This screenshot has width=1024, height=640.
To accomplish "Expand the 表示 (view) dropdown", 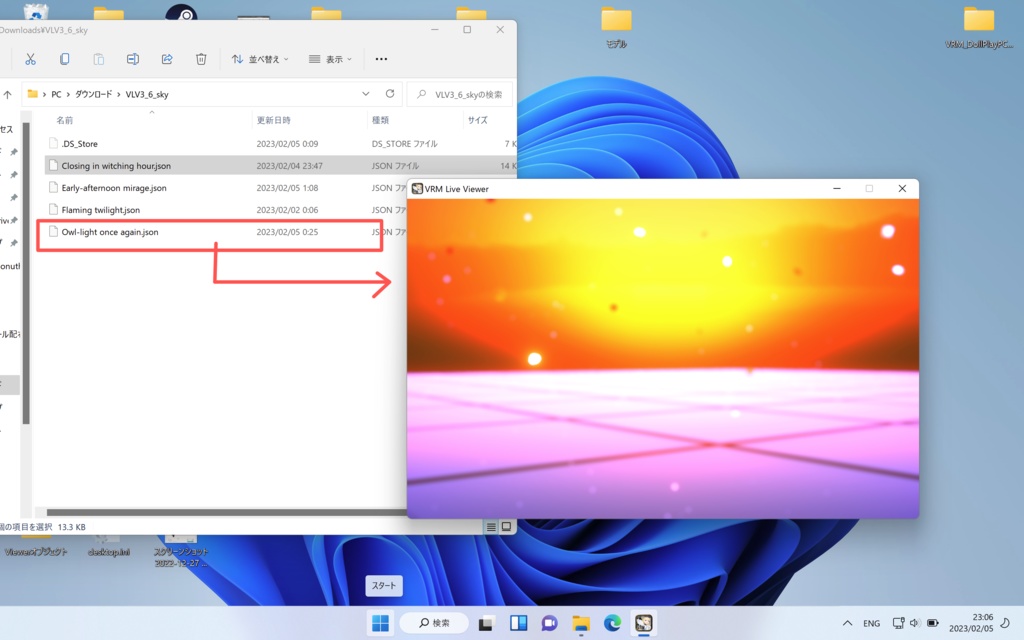I will click(x=331, y=58).
